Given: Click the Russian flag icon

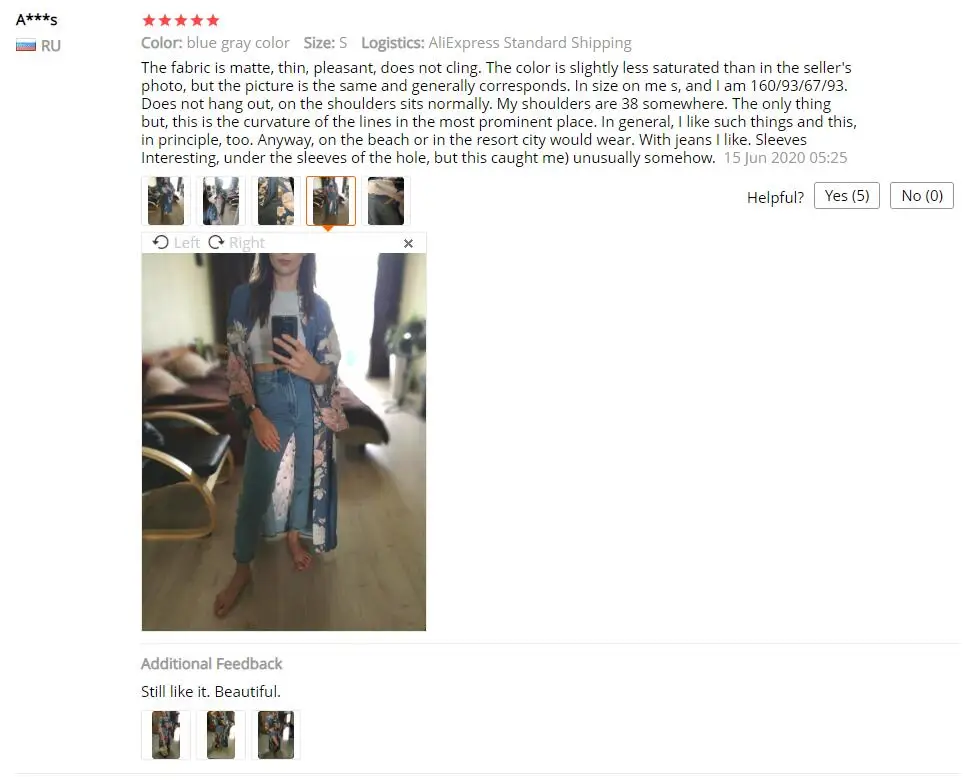Looking at the screenshot, I should [26, 46].
